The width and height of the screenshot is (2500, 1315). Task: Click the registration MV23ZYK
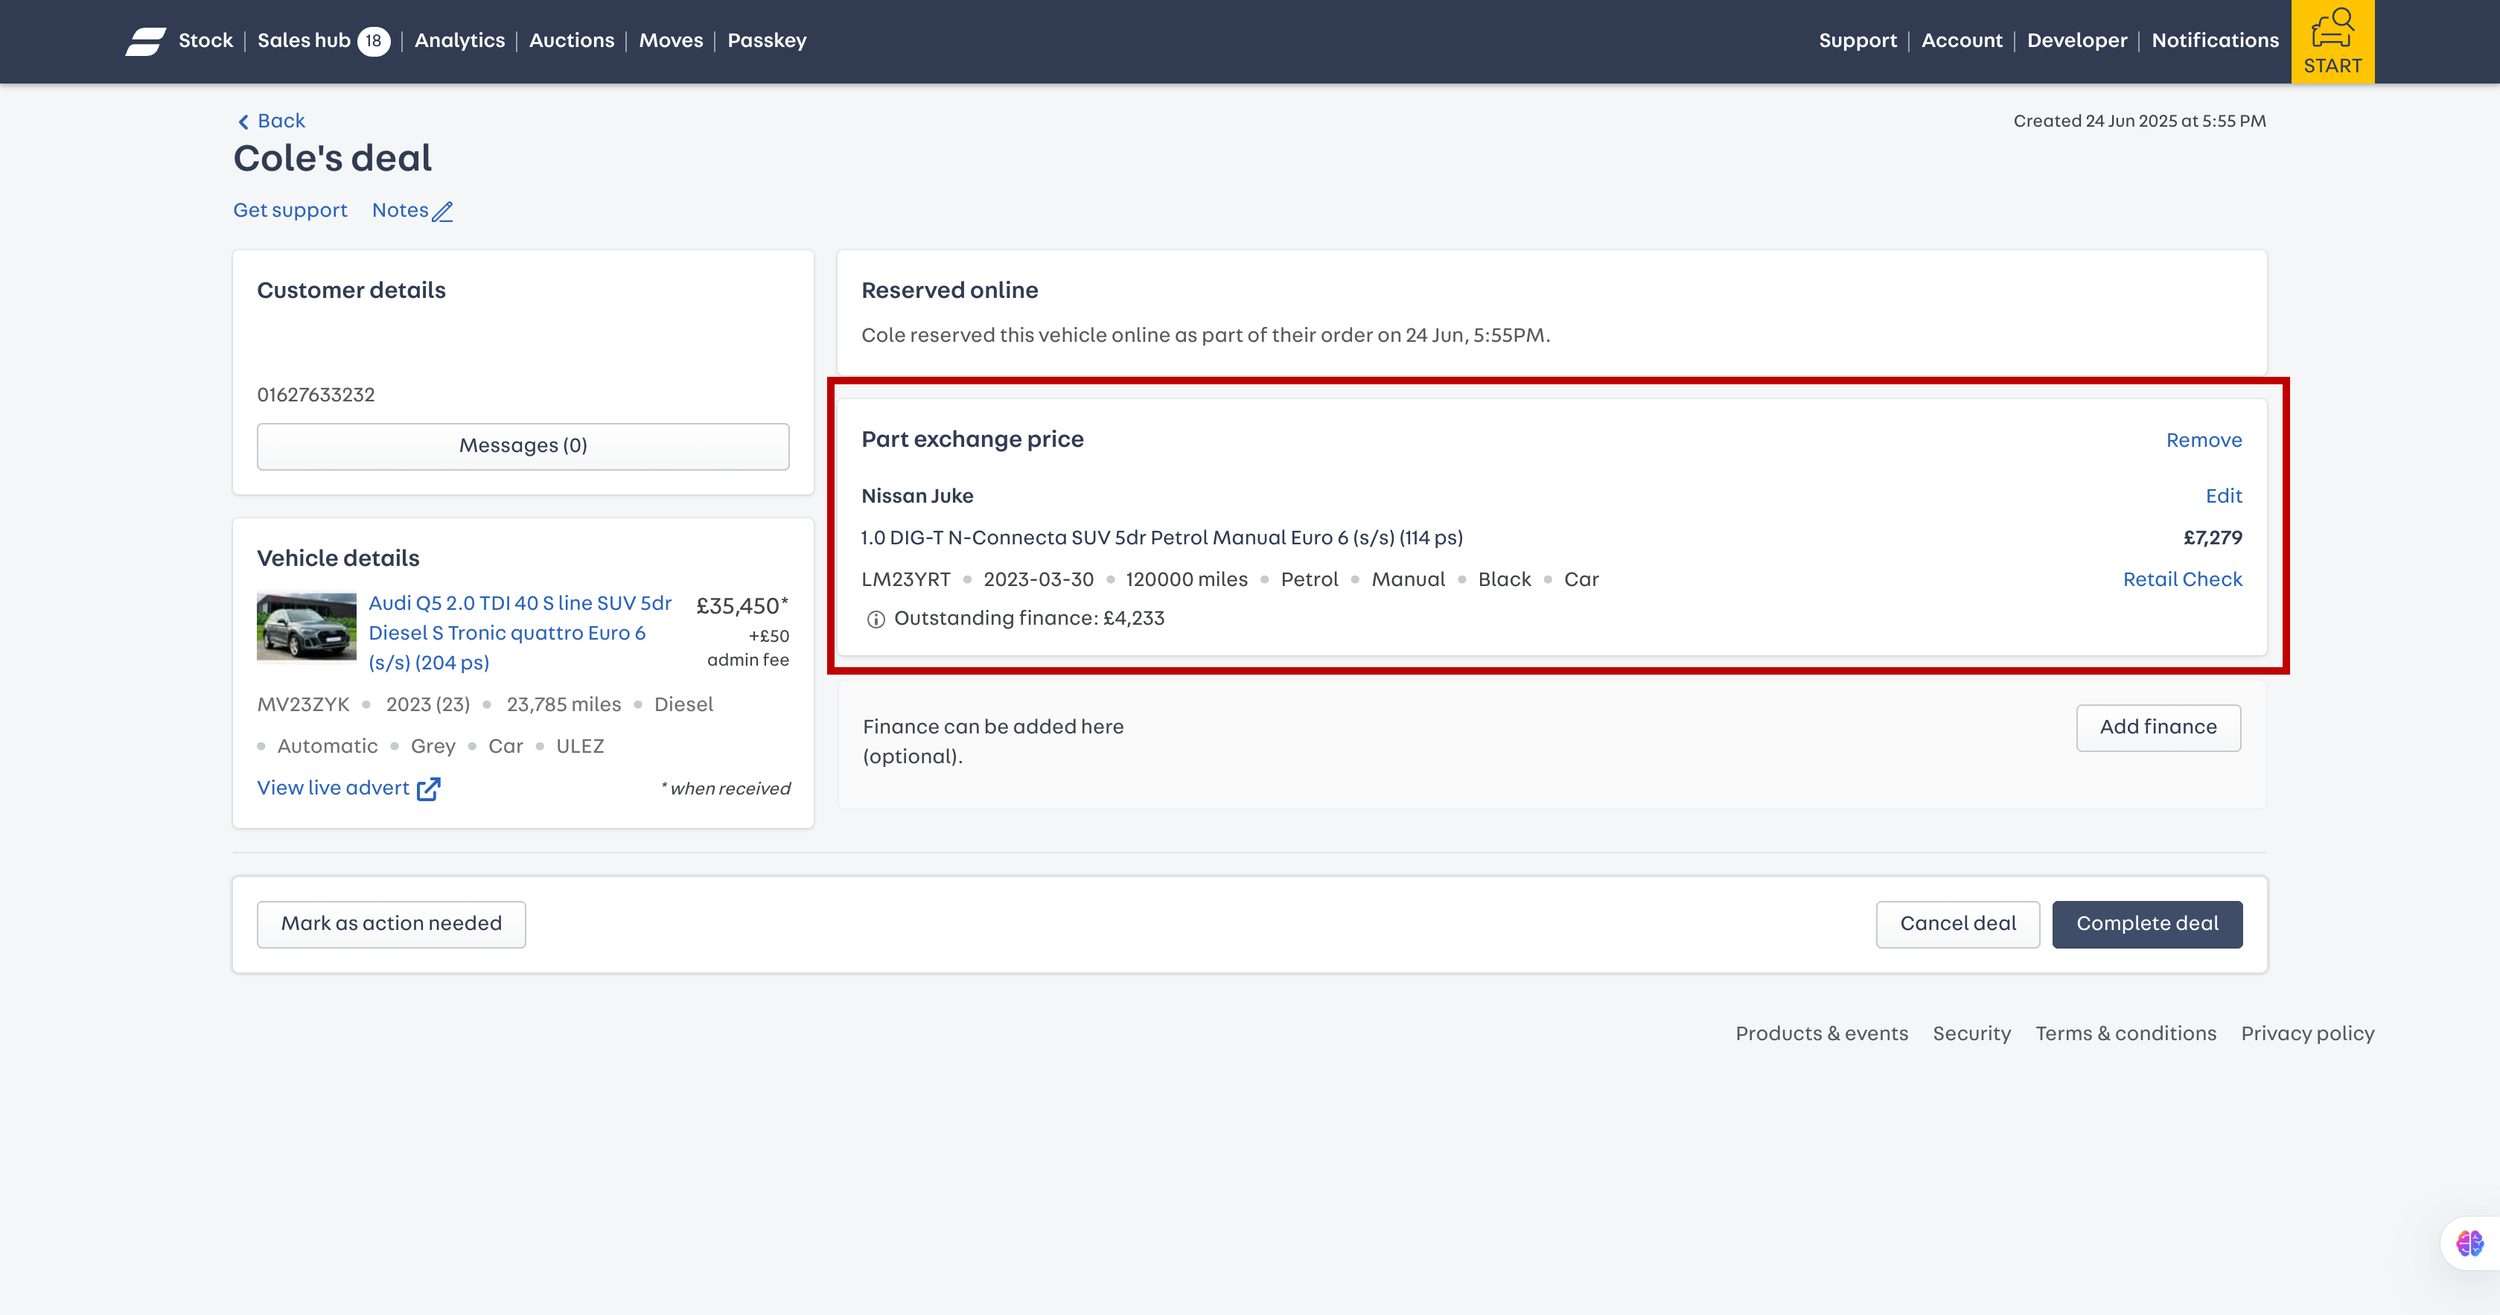303,705
